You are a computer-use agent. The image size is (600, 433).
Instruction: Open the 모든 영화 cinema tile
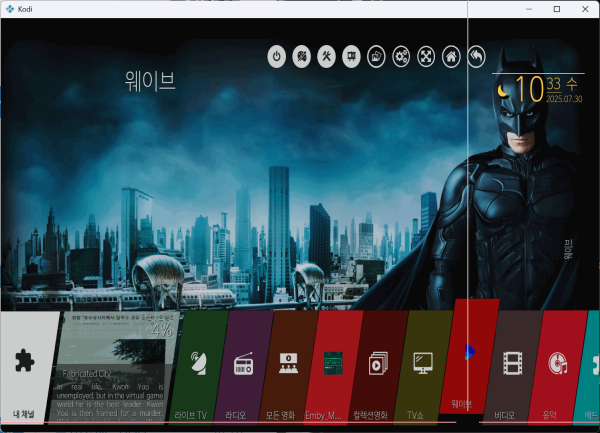(x=289, y=366)
